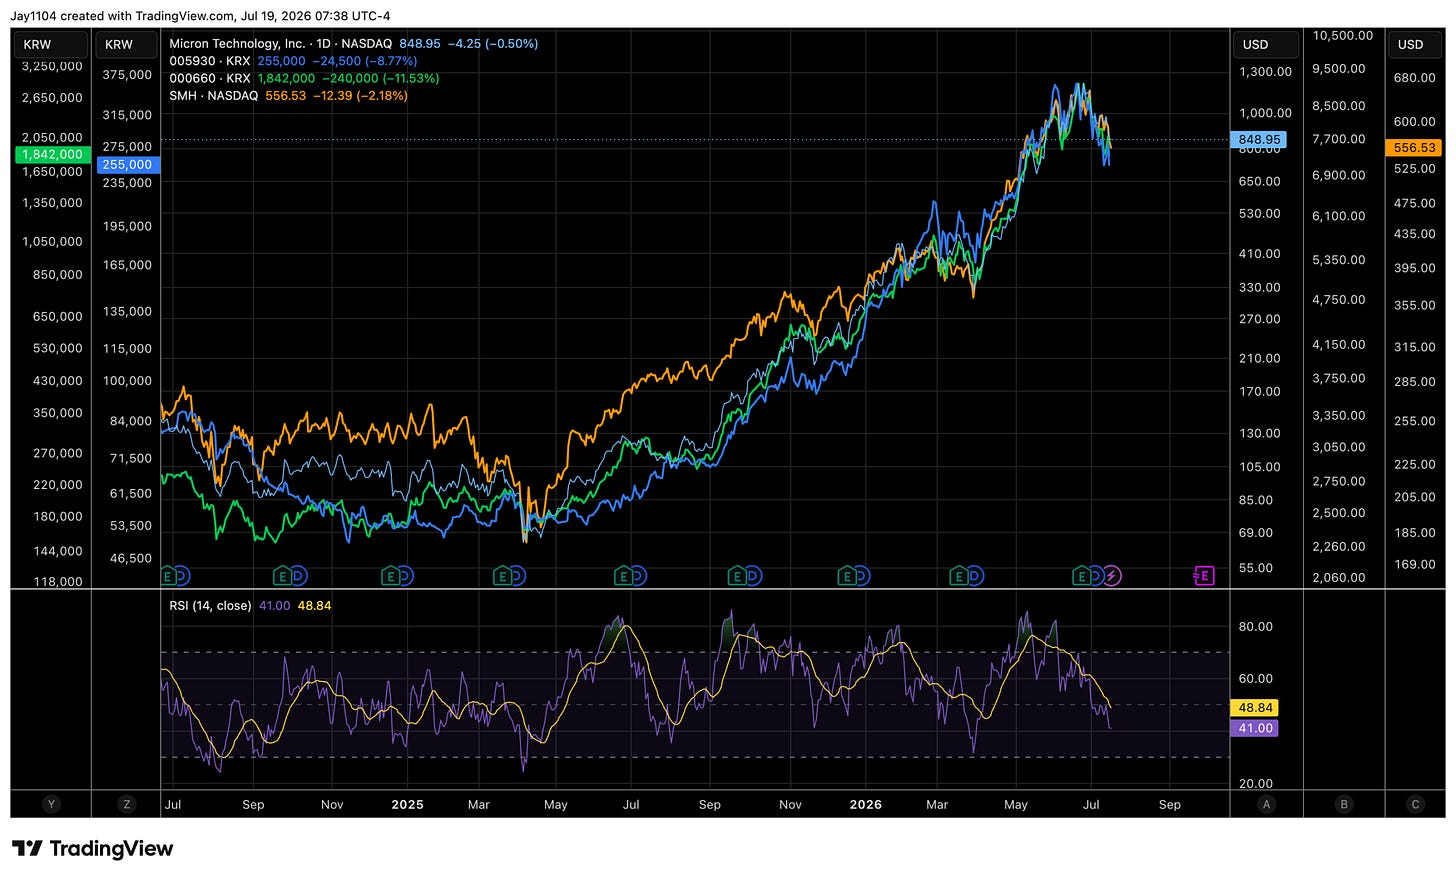Click the Jay1104 created with TradingView.com caption
The width and height of the screenshot is (1456, 879).
pyautogui.click(x=200, y=15)
